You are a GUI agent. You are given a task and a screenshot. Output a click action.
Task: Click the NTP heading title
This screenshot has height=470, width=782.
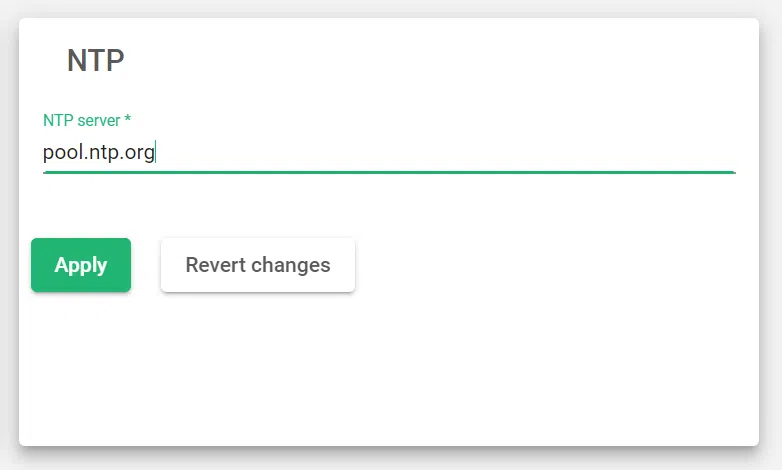coord(95,61)
